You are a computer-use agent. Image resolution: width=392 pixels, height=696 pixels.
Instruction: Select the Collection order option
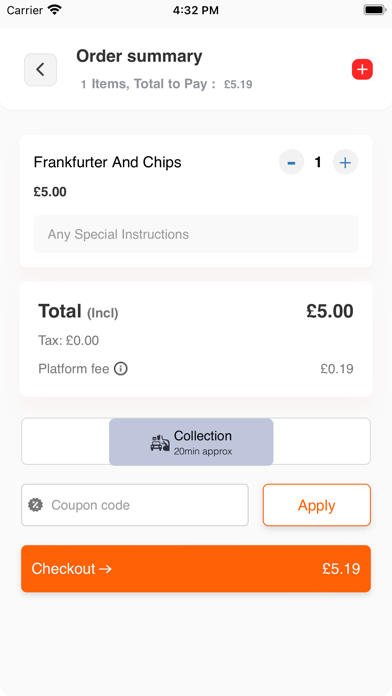(191, 442)
